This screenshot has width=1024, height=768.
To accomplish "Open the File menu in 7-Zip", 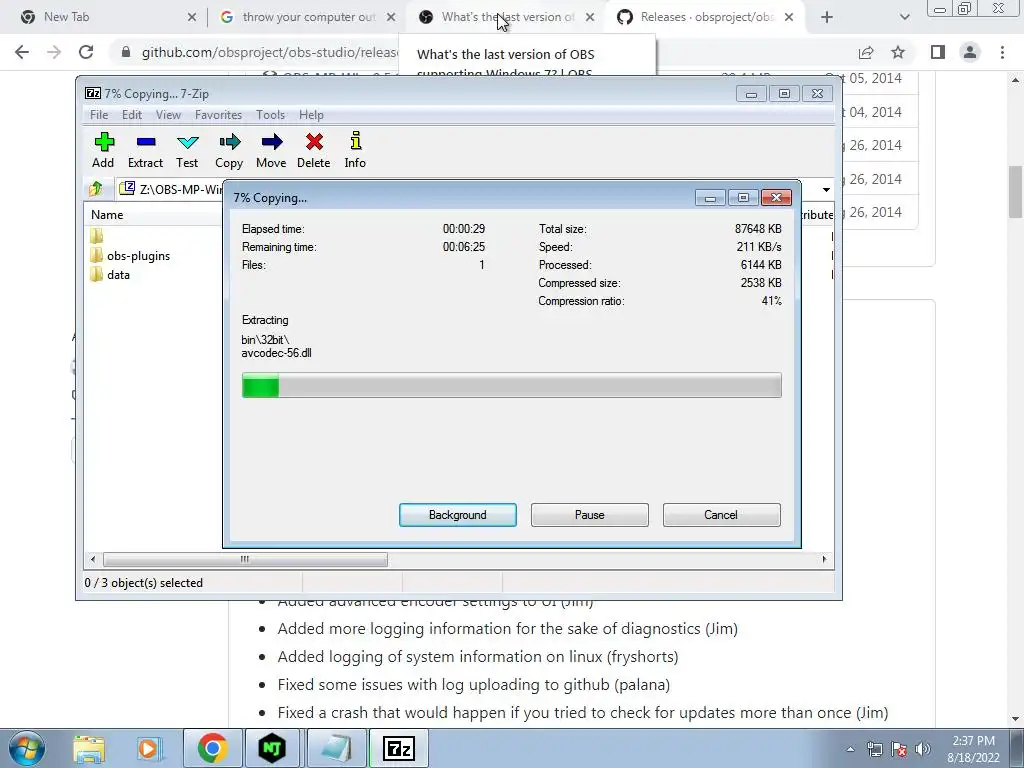I will pyautogui.click(x=99, y=115).
